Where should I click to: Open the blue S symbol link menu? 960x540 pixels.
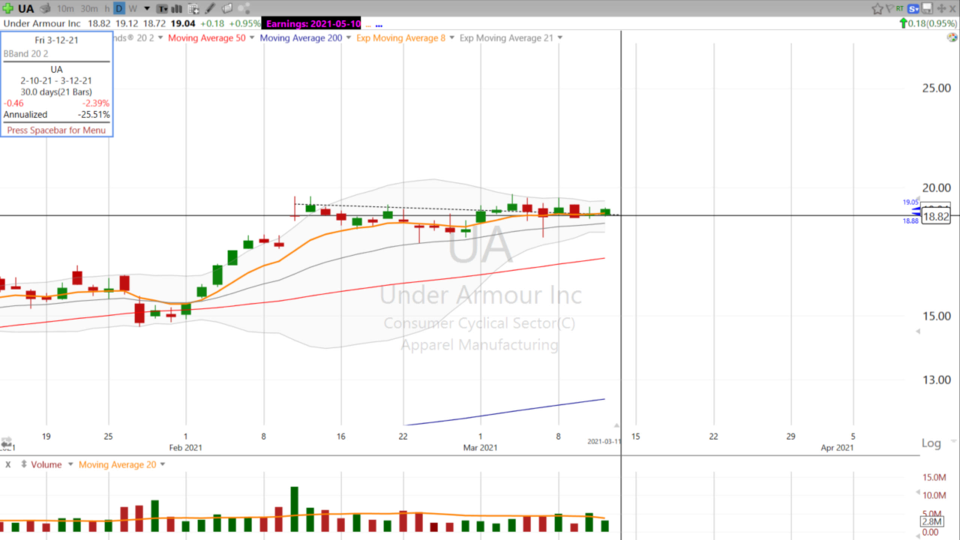point(913,9)
